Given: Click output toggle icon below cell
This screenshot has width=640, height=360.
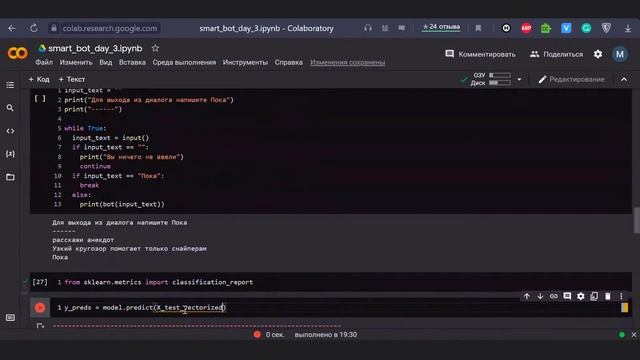Looking at the screenshot, I should pos(40,326).
